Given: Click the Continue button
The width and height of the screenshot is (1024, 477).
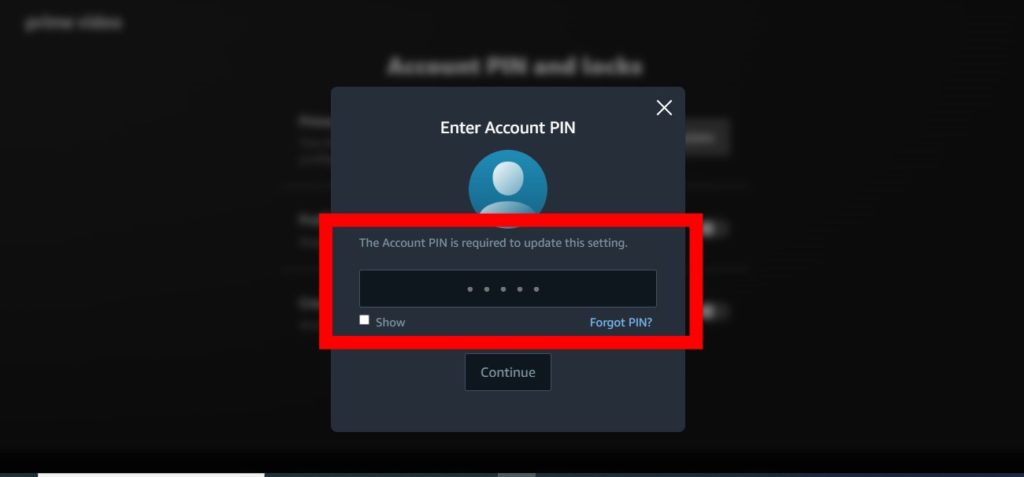Looking at the screenshot, I should point(508,372).
